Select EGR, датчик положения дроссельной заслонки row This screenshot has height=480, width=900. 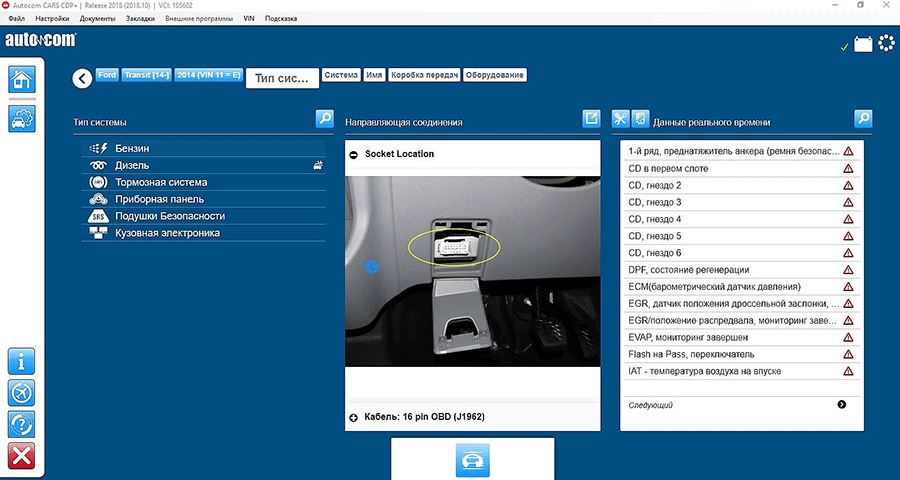pos(740,303)
